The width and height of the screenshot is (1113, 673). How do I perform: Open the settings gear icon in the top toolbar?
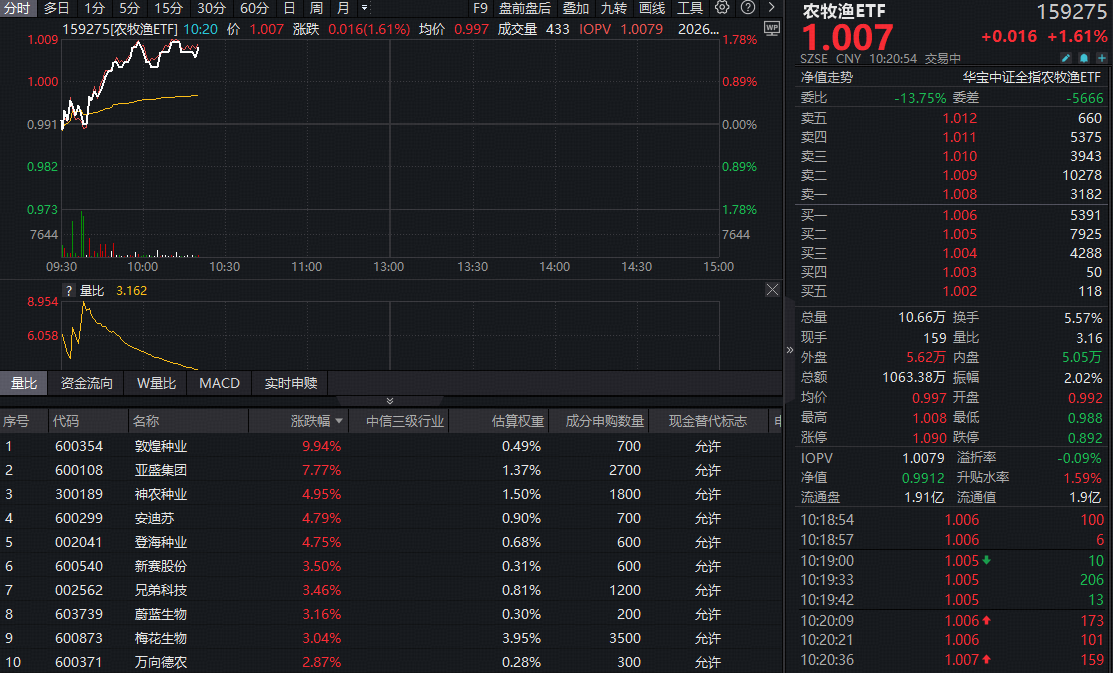pyautogui.click(x=722, y=8)
